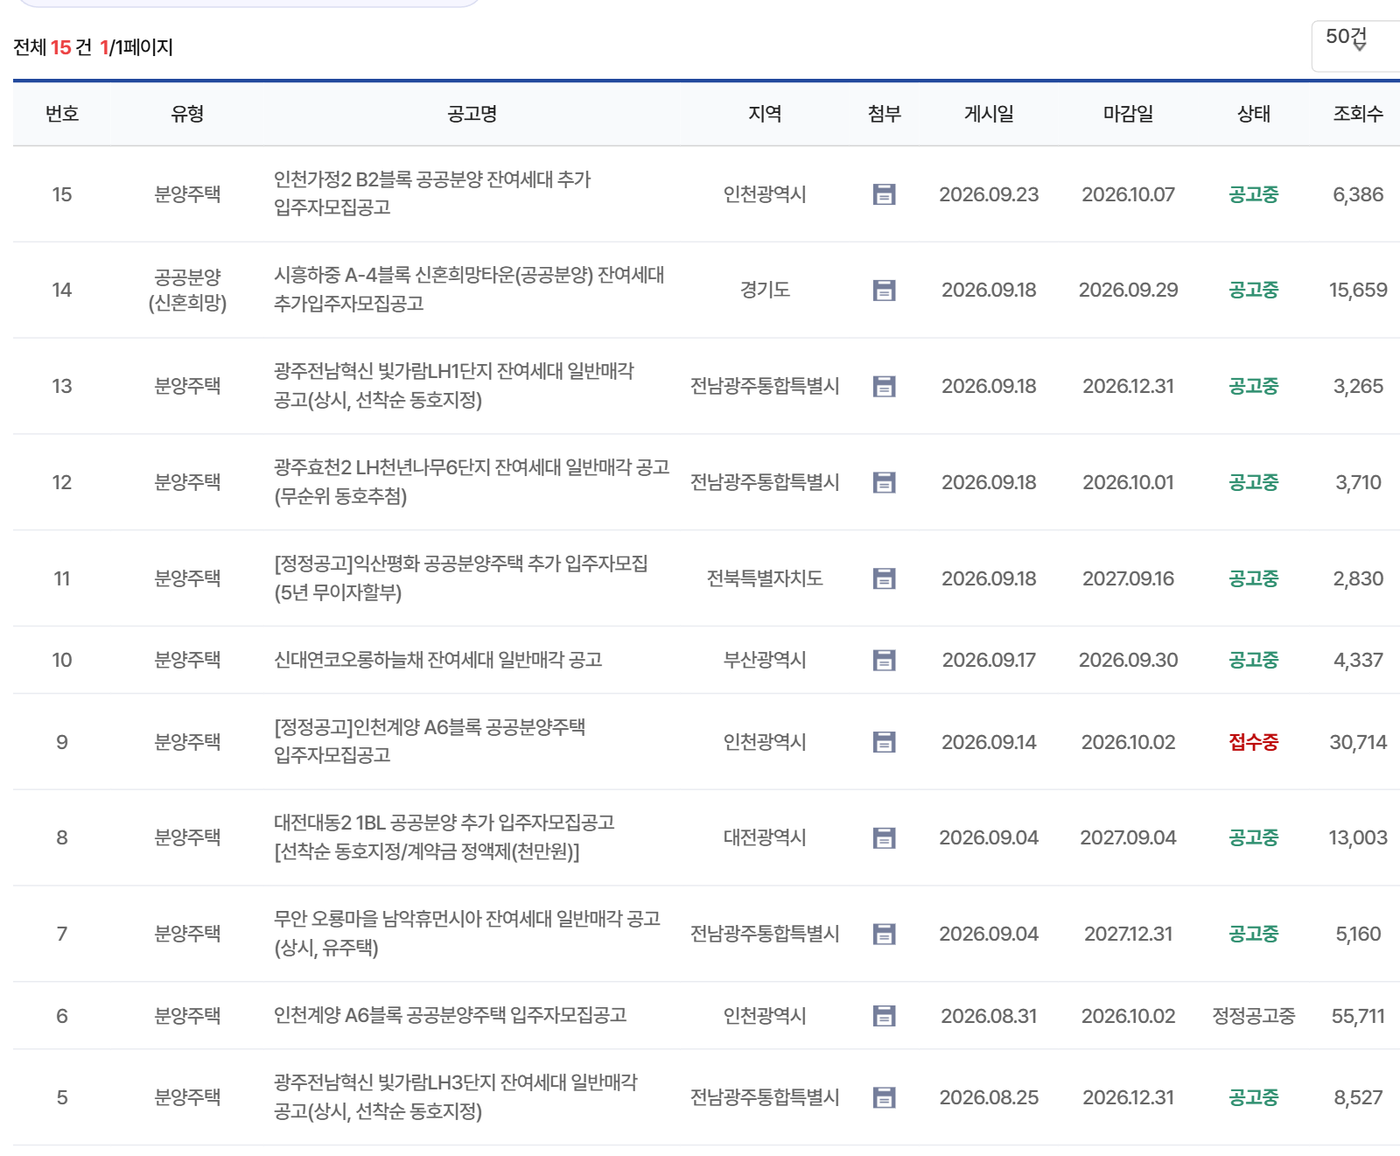Screen dimensions: 1400x1156
Task: Open attachment icon for notice 14 시흥하중 A-4블록
Action: pyautogui.click(x=884, y=290)
